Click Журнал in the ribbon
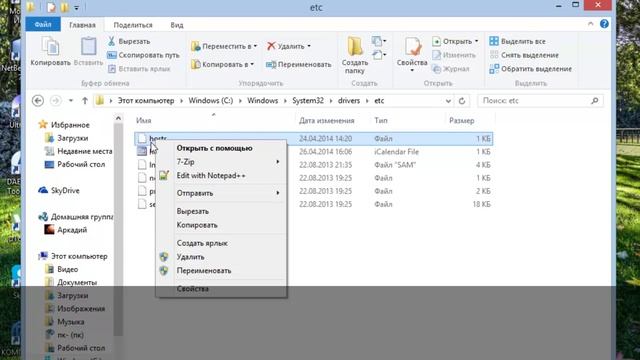The height and width of the screenshot is (360, 640). click(x=451, y=69)
